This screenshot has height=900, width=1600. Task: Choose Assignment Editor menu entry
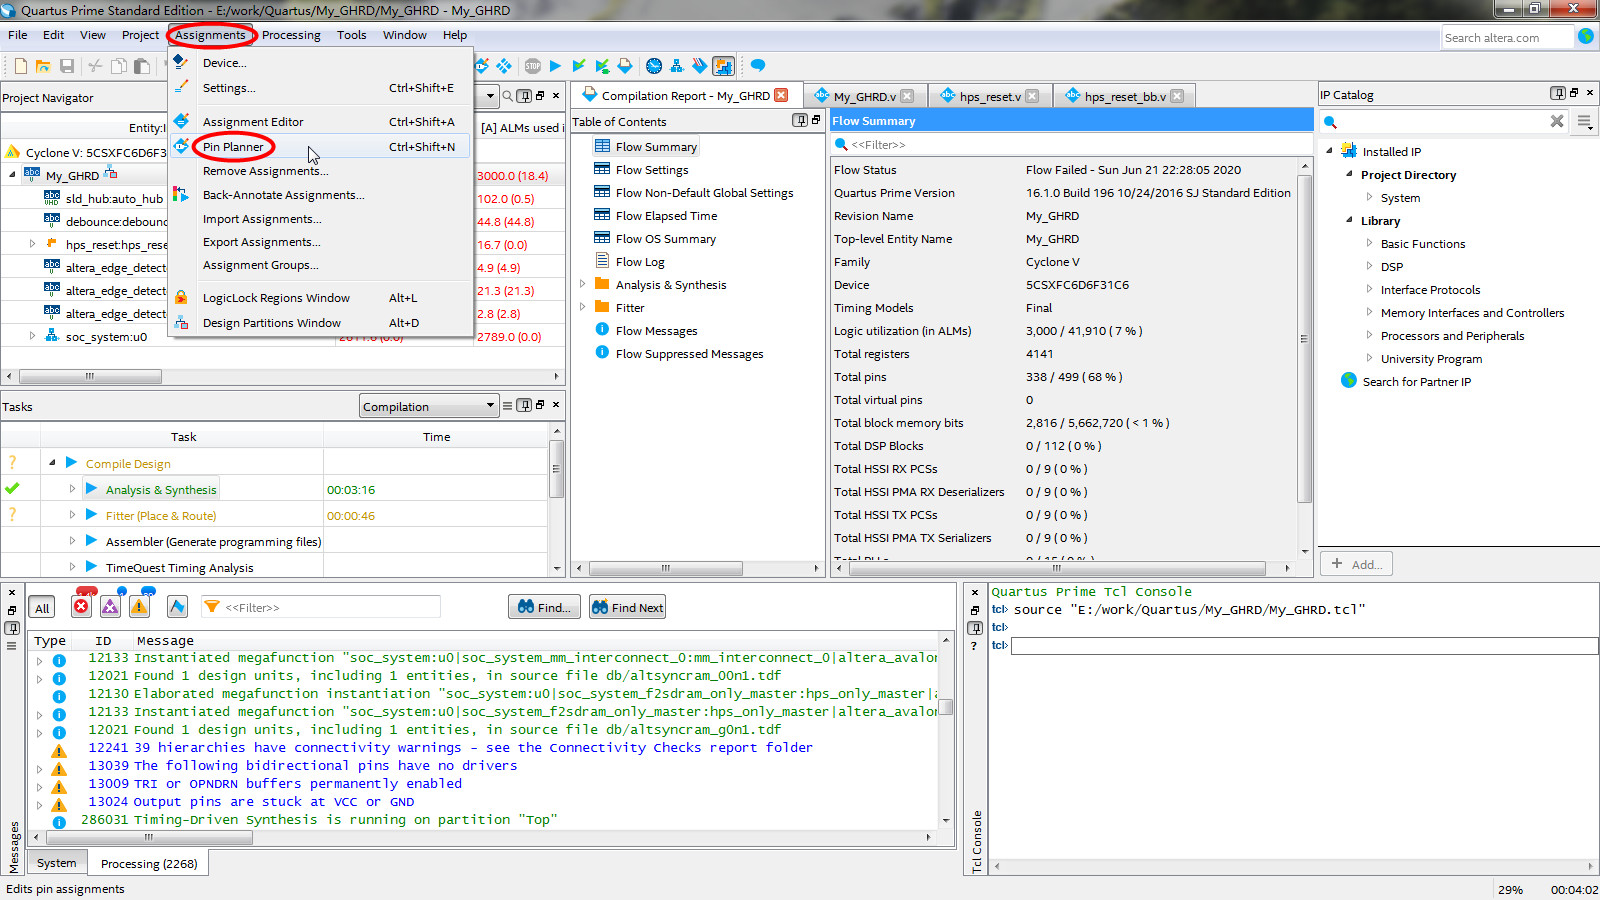pos(320,121)
